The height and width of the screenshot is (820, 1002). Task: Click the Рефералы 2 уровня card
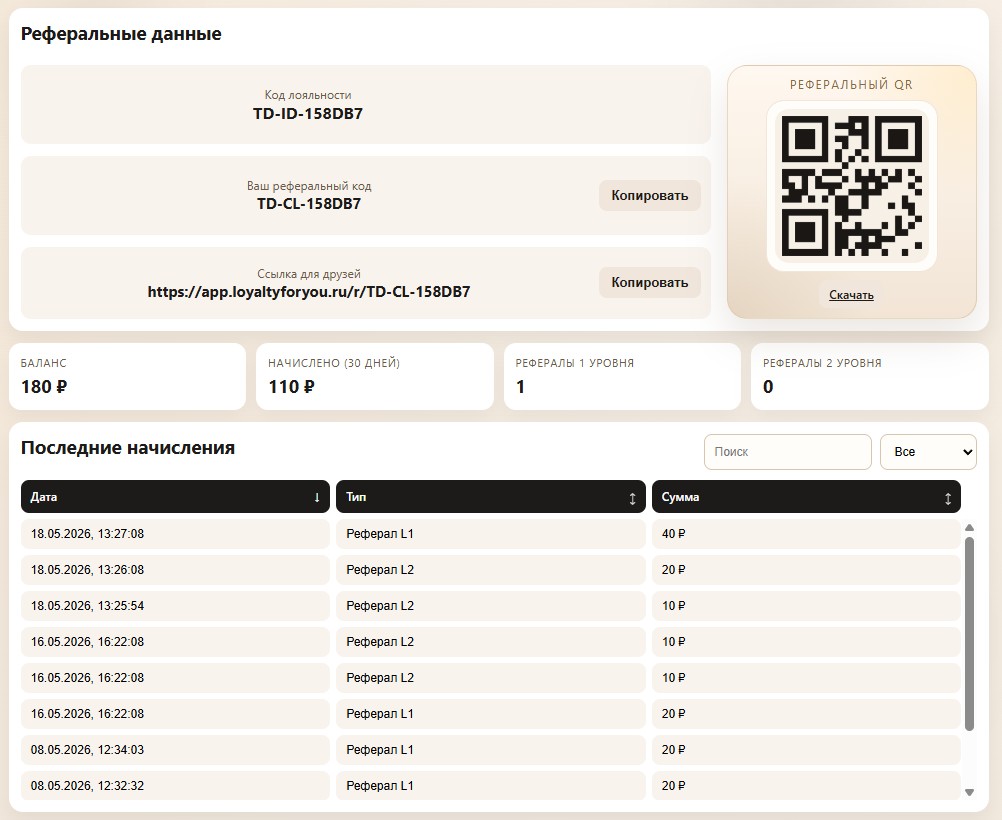coord(870,376)
